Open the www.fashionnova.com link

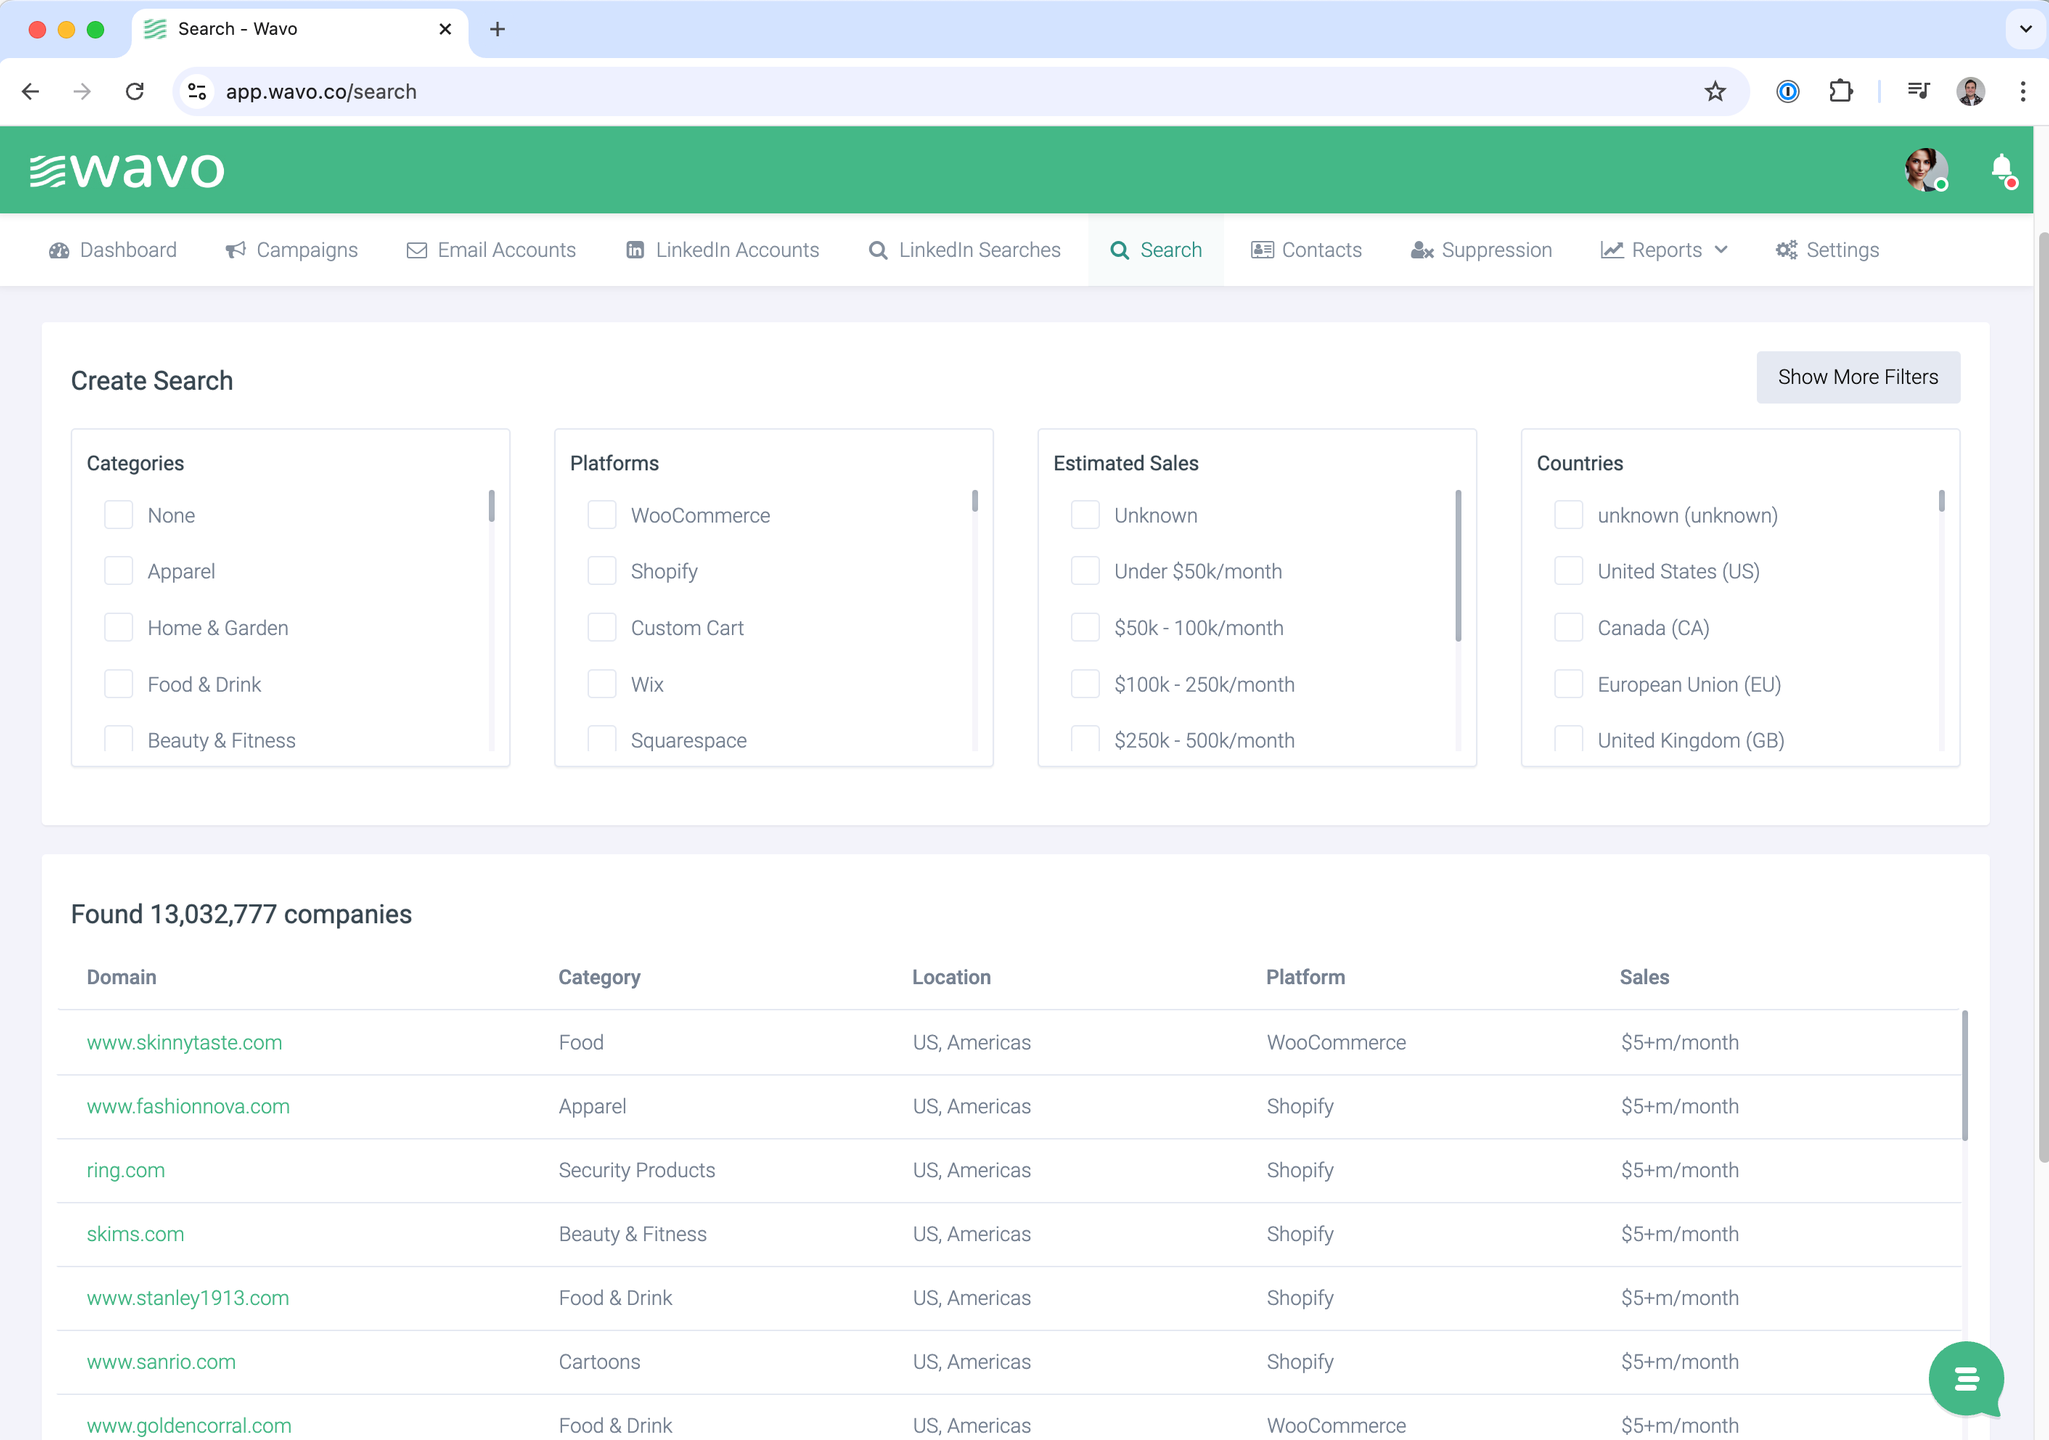[188, 1106]
